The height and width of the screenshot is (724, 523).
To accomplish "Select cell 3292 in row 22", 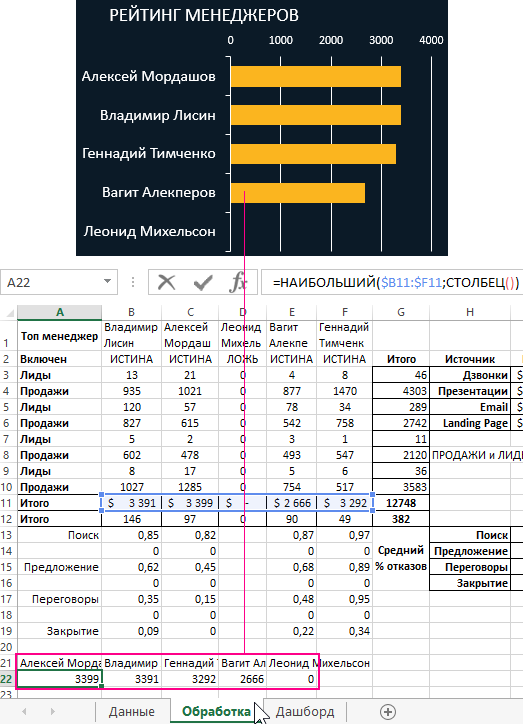I will point(190,679).
